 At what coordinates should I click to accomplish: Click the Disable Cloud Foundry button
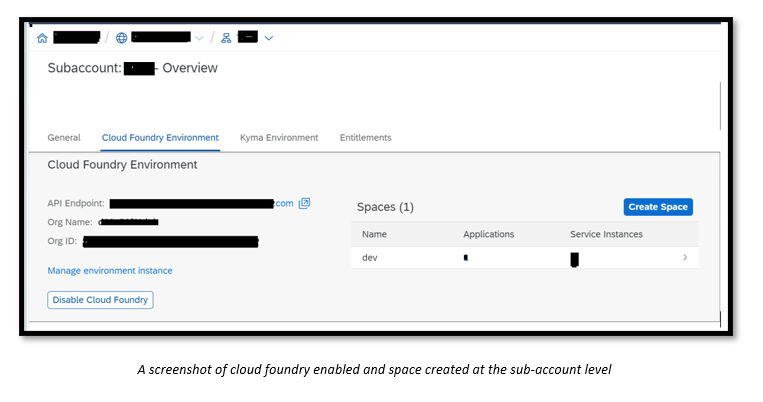click(100, 299)
